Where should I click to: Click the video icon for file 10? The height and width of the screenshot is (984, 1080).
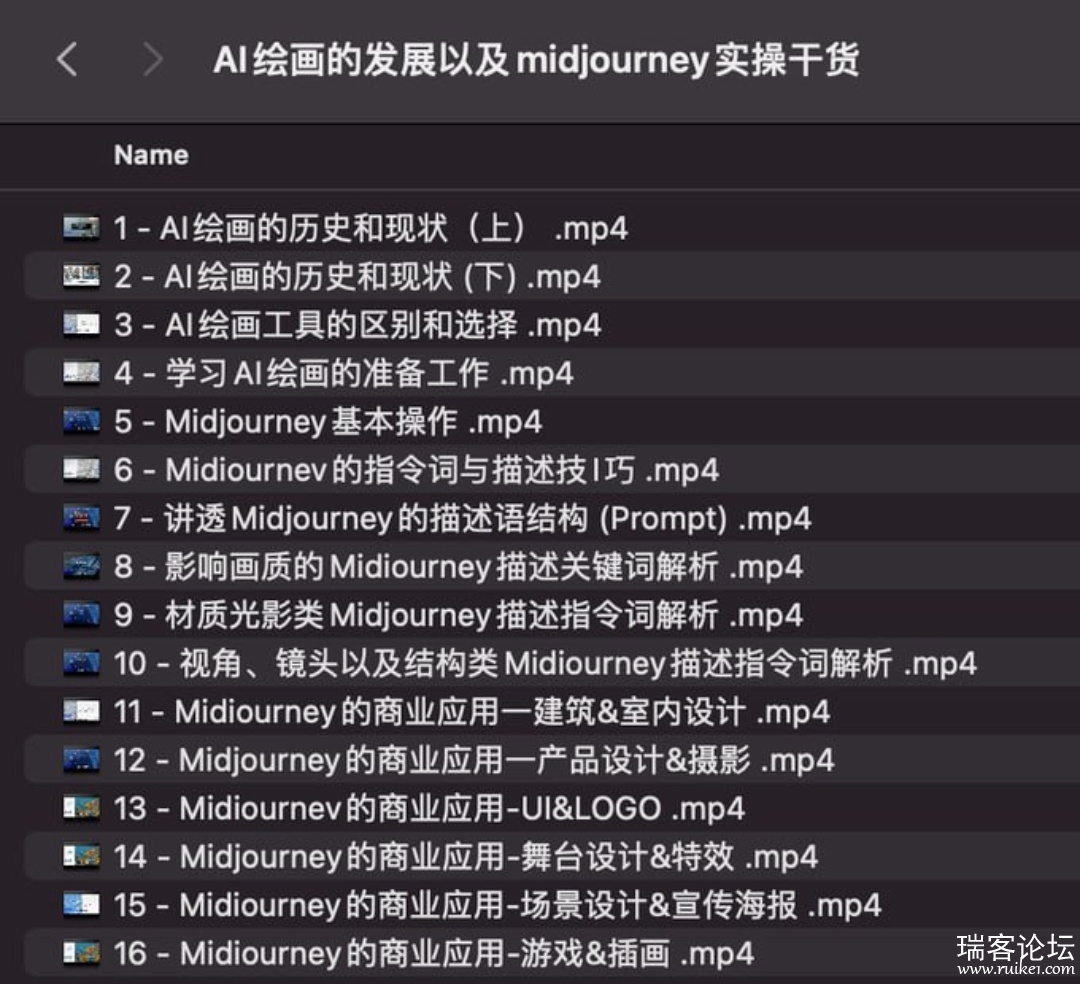[x=81, y=663]
